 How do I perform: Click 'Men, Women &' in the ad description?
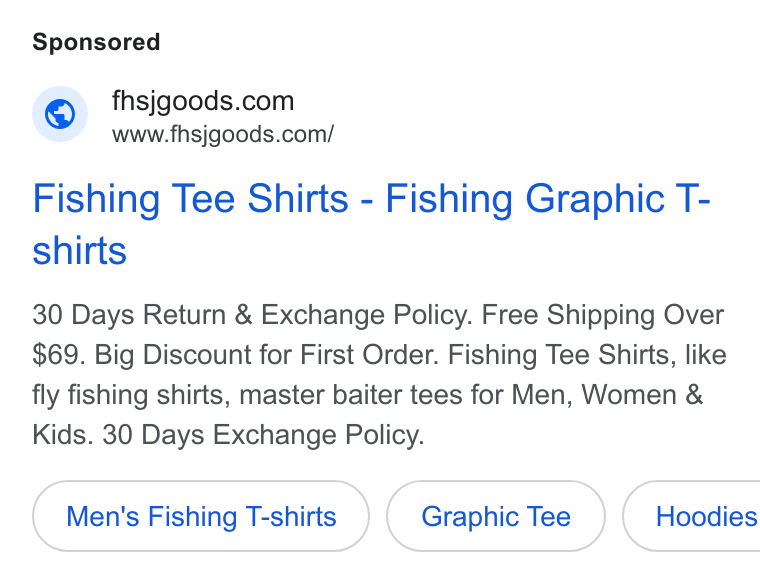pyautogui.click(x=607, y=395)
